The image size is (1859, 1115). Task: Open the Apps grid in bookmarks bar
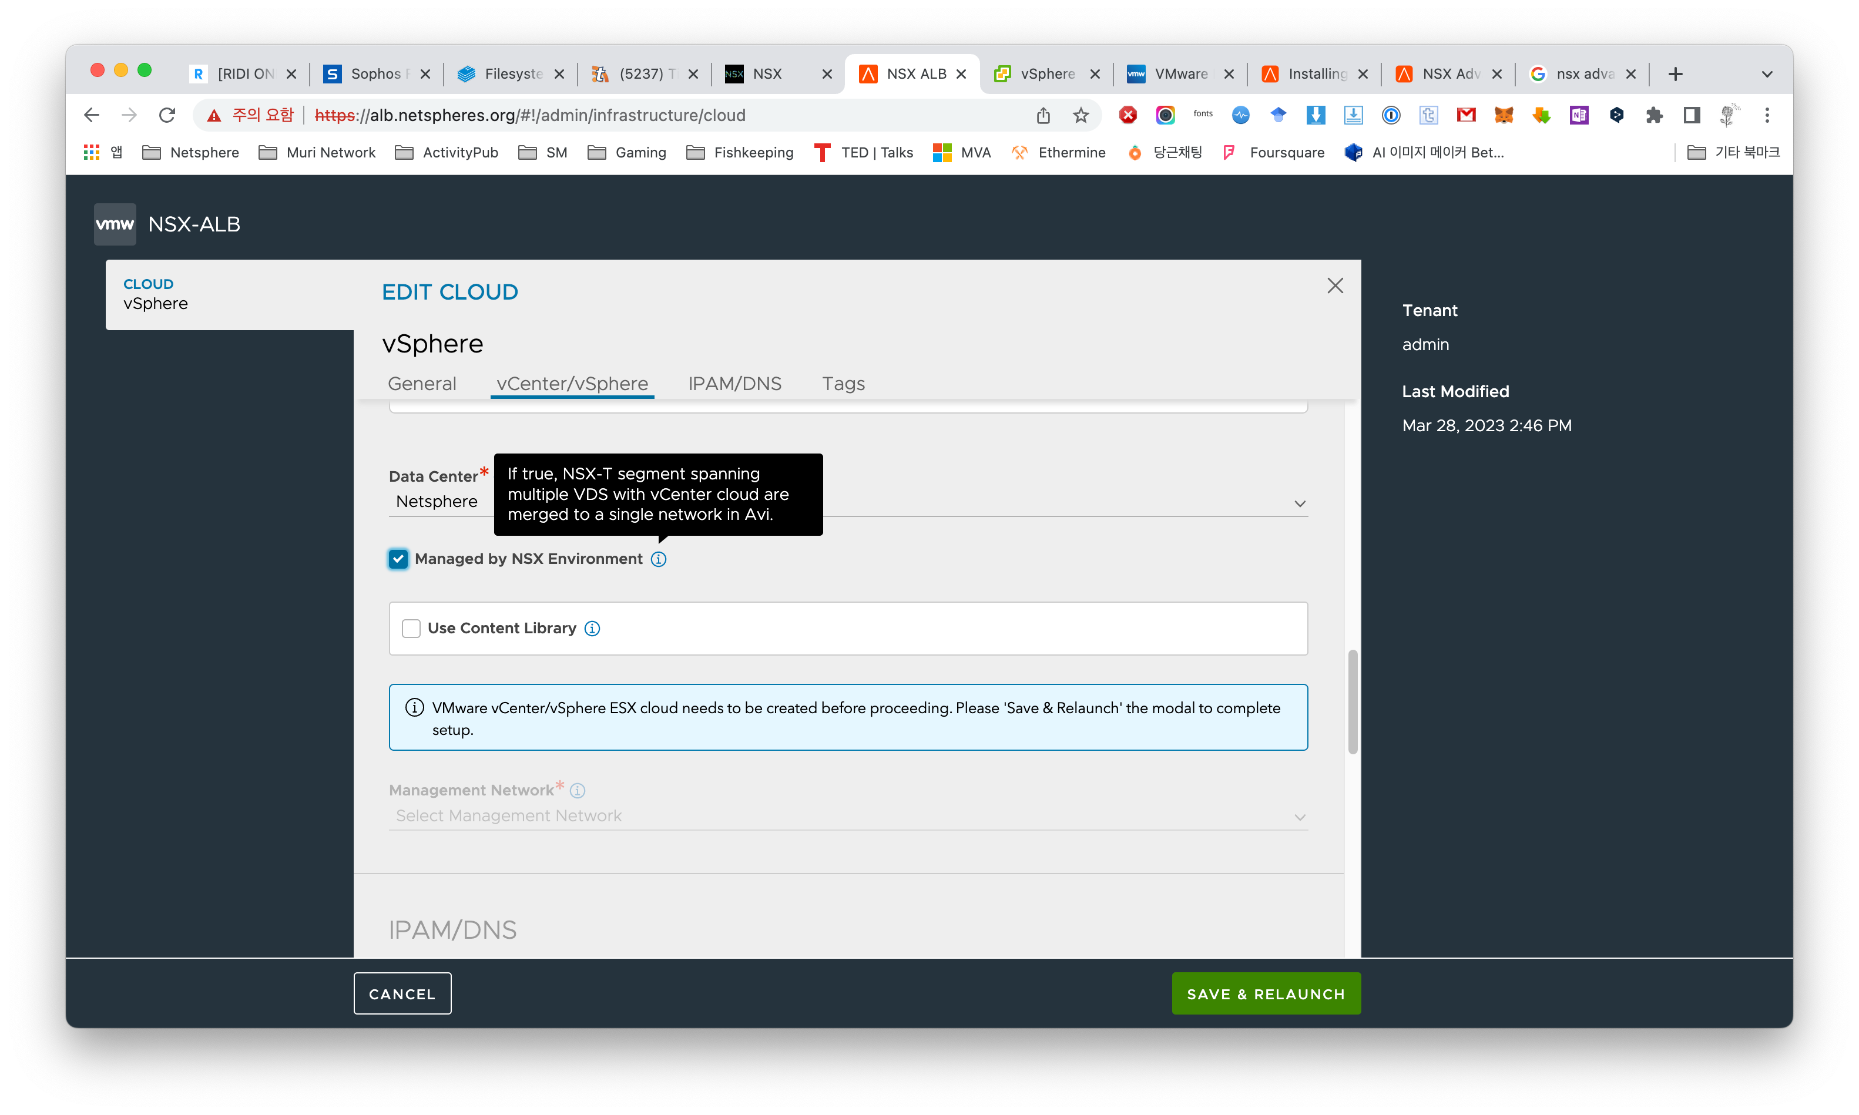(92, 152)
